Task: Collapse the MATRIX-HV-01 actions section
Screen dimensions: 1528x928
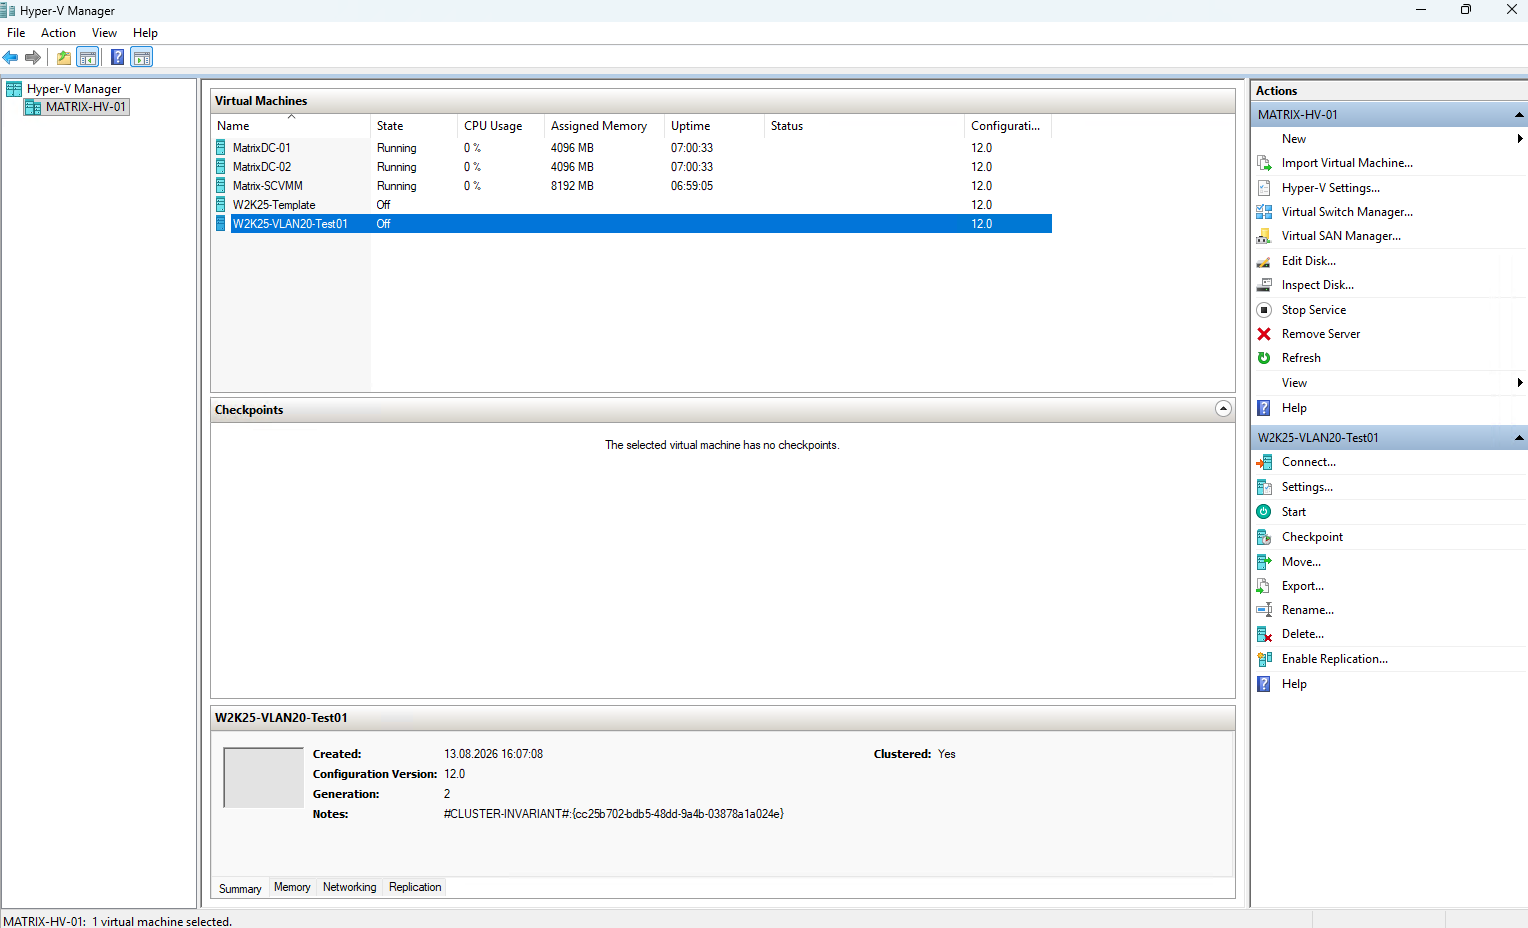Action: point(1519,115)
